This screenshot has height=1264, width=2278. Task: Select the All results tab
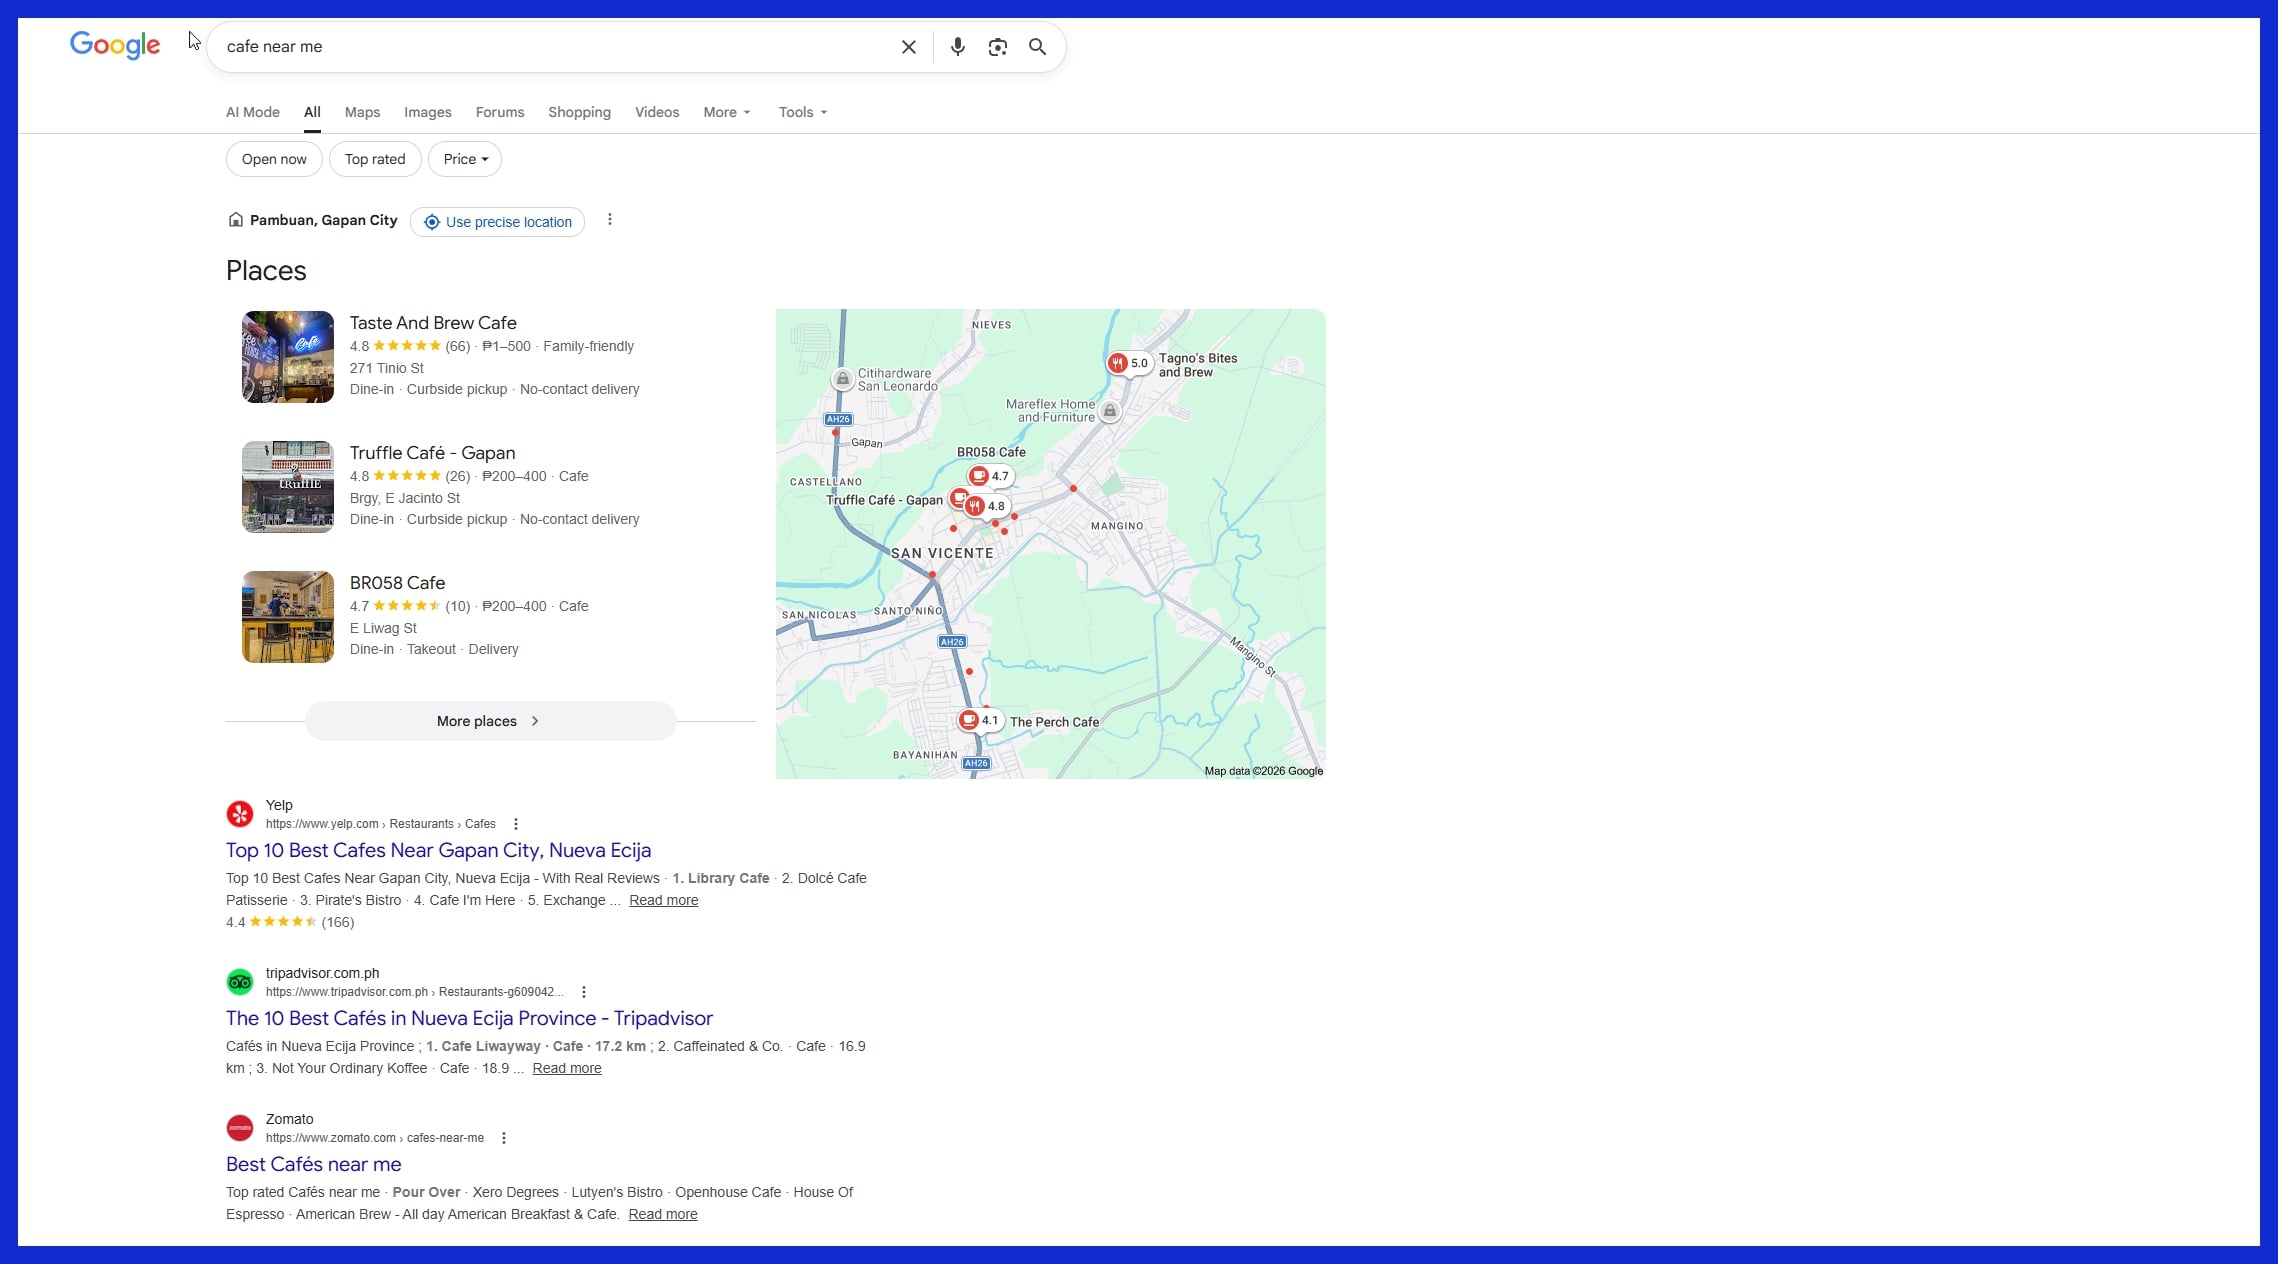coord(312,112)
